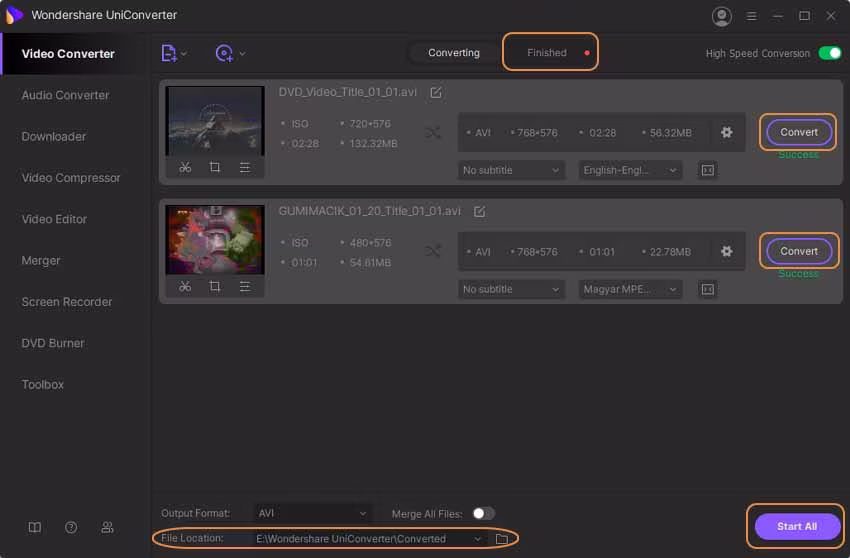Screen dimensions: 850x558
Task: Click the help question mark icon
Action: (x=71, y=527)
